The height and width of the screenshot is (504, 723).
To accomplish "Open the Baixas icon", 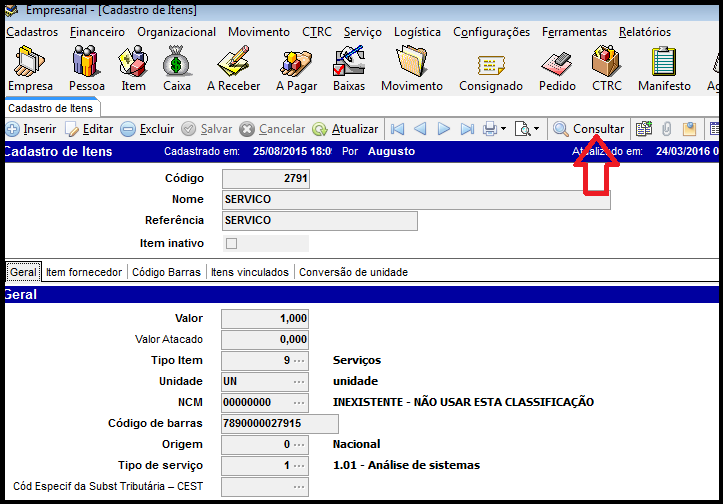I will (349, 66).
